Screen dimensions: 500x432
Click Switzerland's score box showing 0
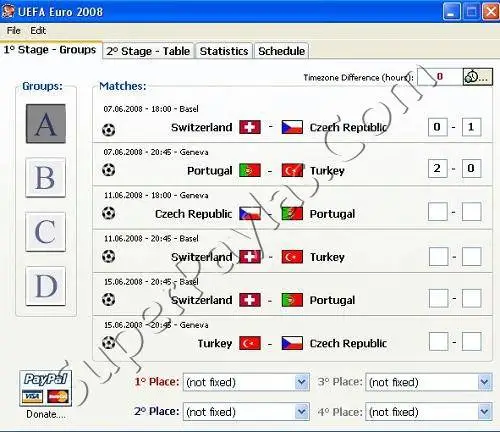[x=437, y=127]
